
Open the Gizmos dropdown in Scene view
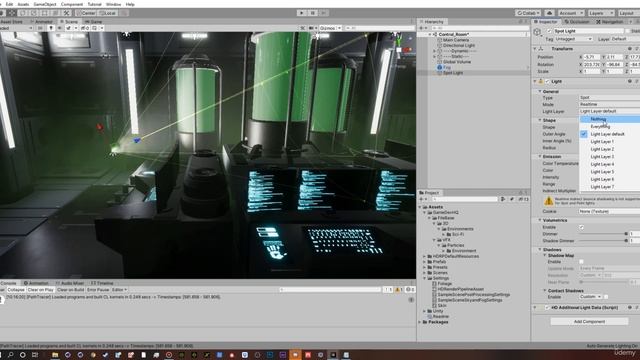coord(330,28)
